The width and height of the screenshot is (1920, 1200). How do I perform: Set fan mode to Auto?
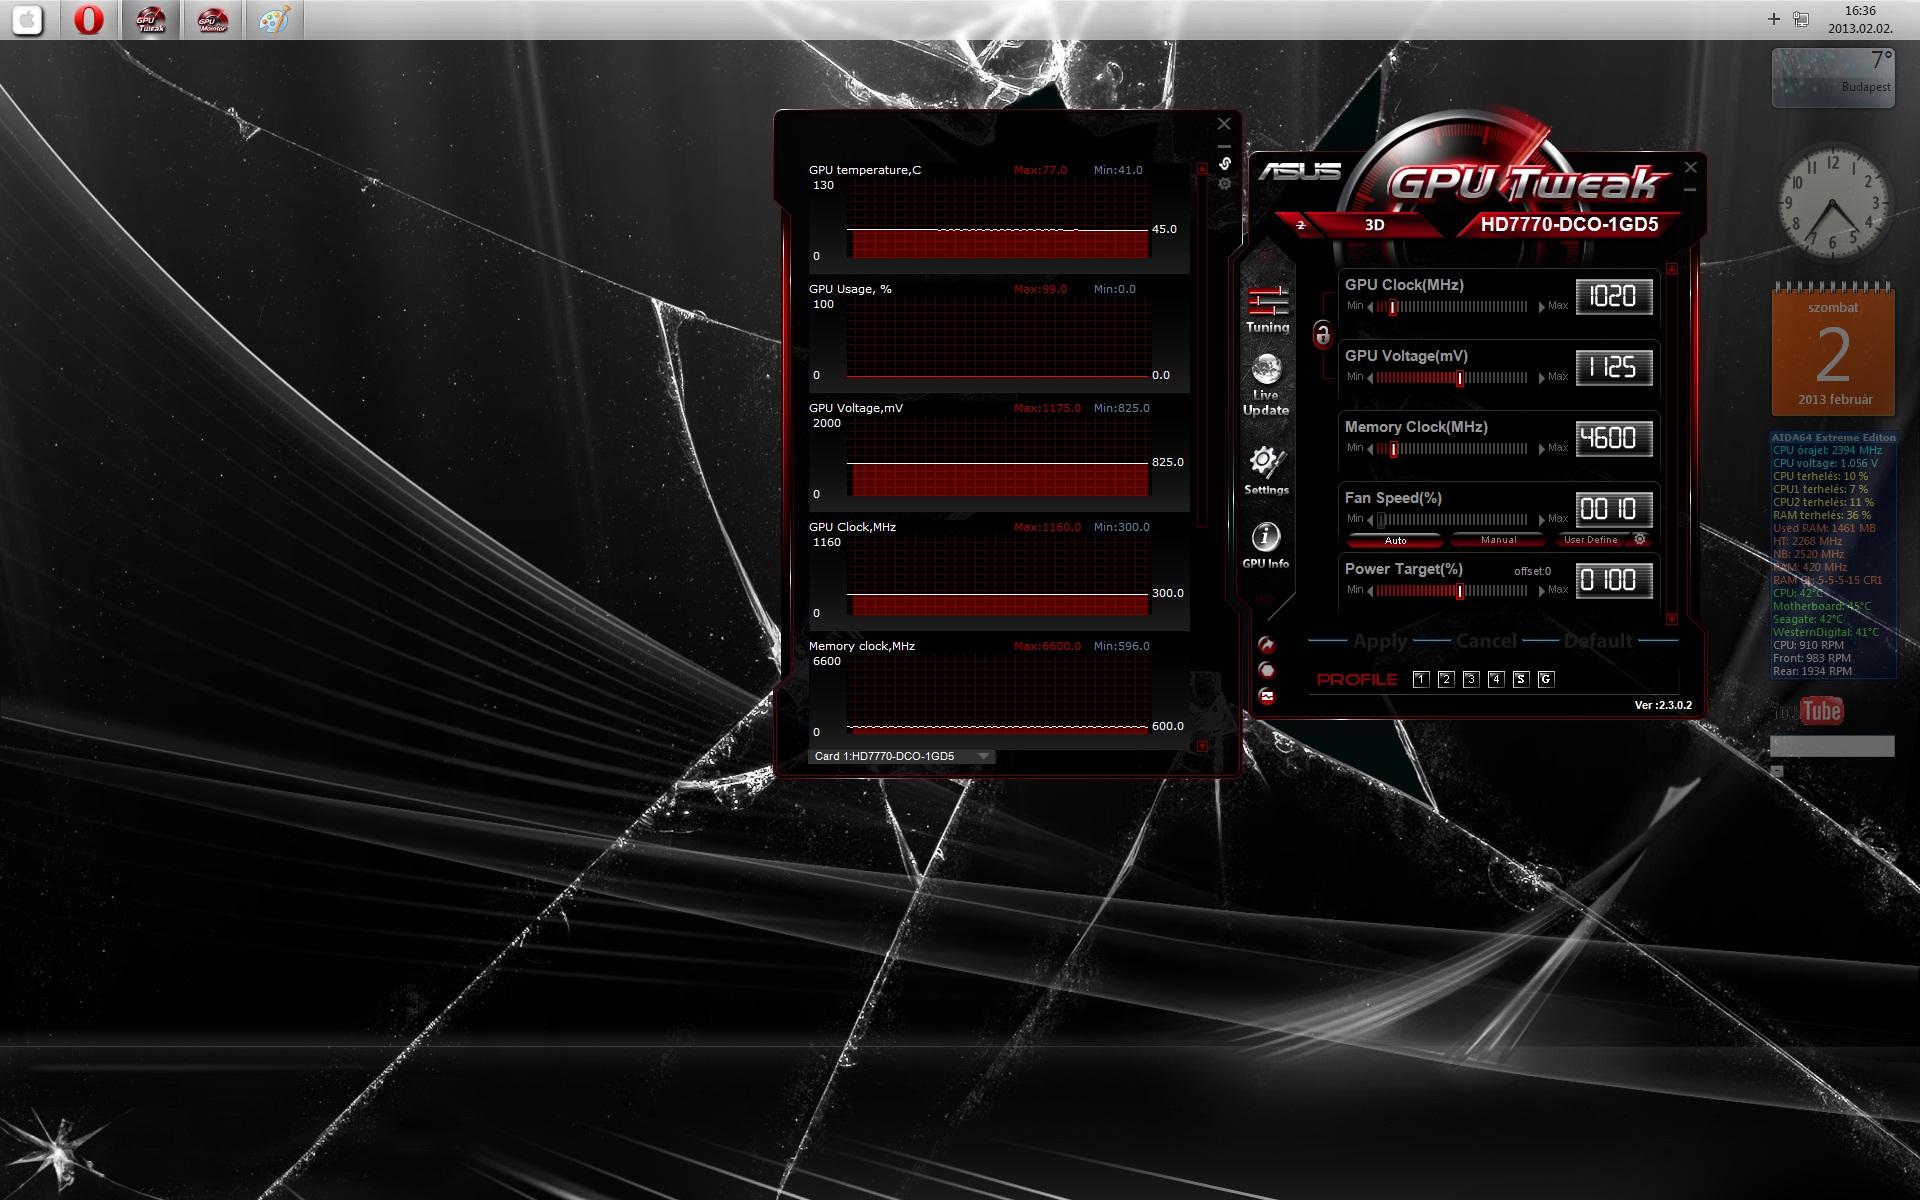pyautogui.click(x=1395, y=540)
